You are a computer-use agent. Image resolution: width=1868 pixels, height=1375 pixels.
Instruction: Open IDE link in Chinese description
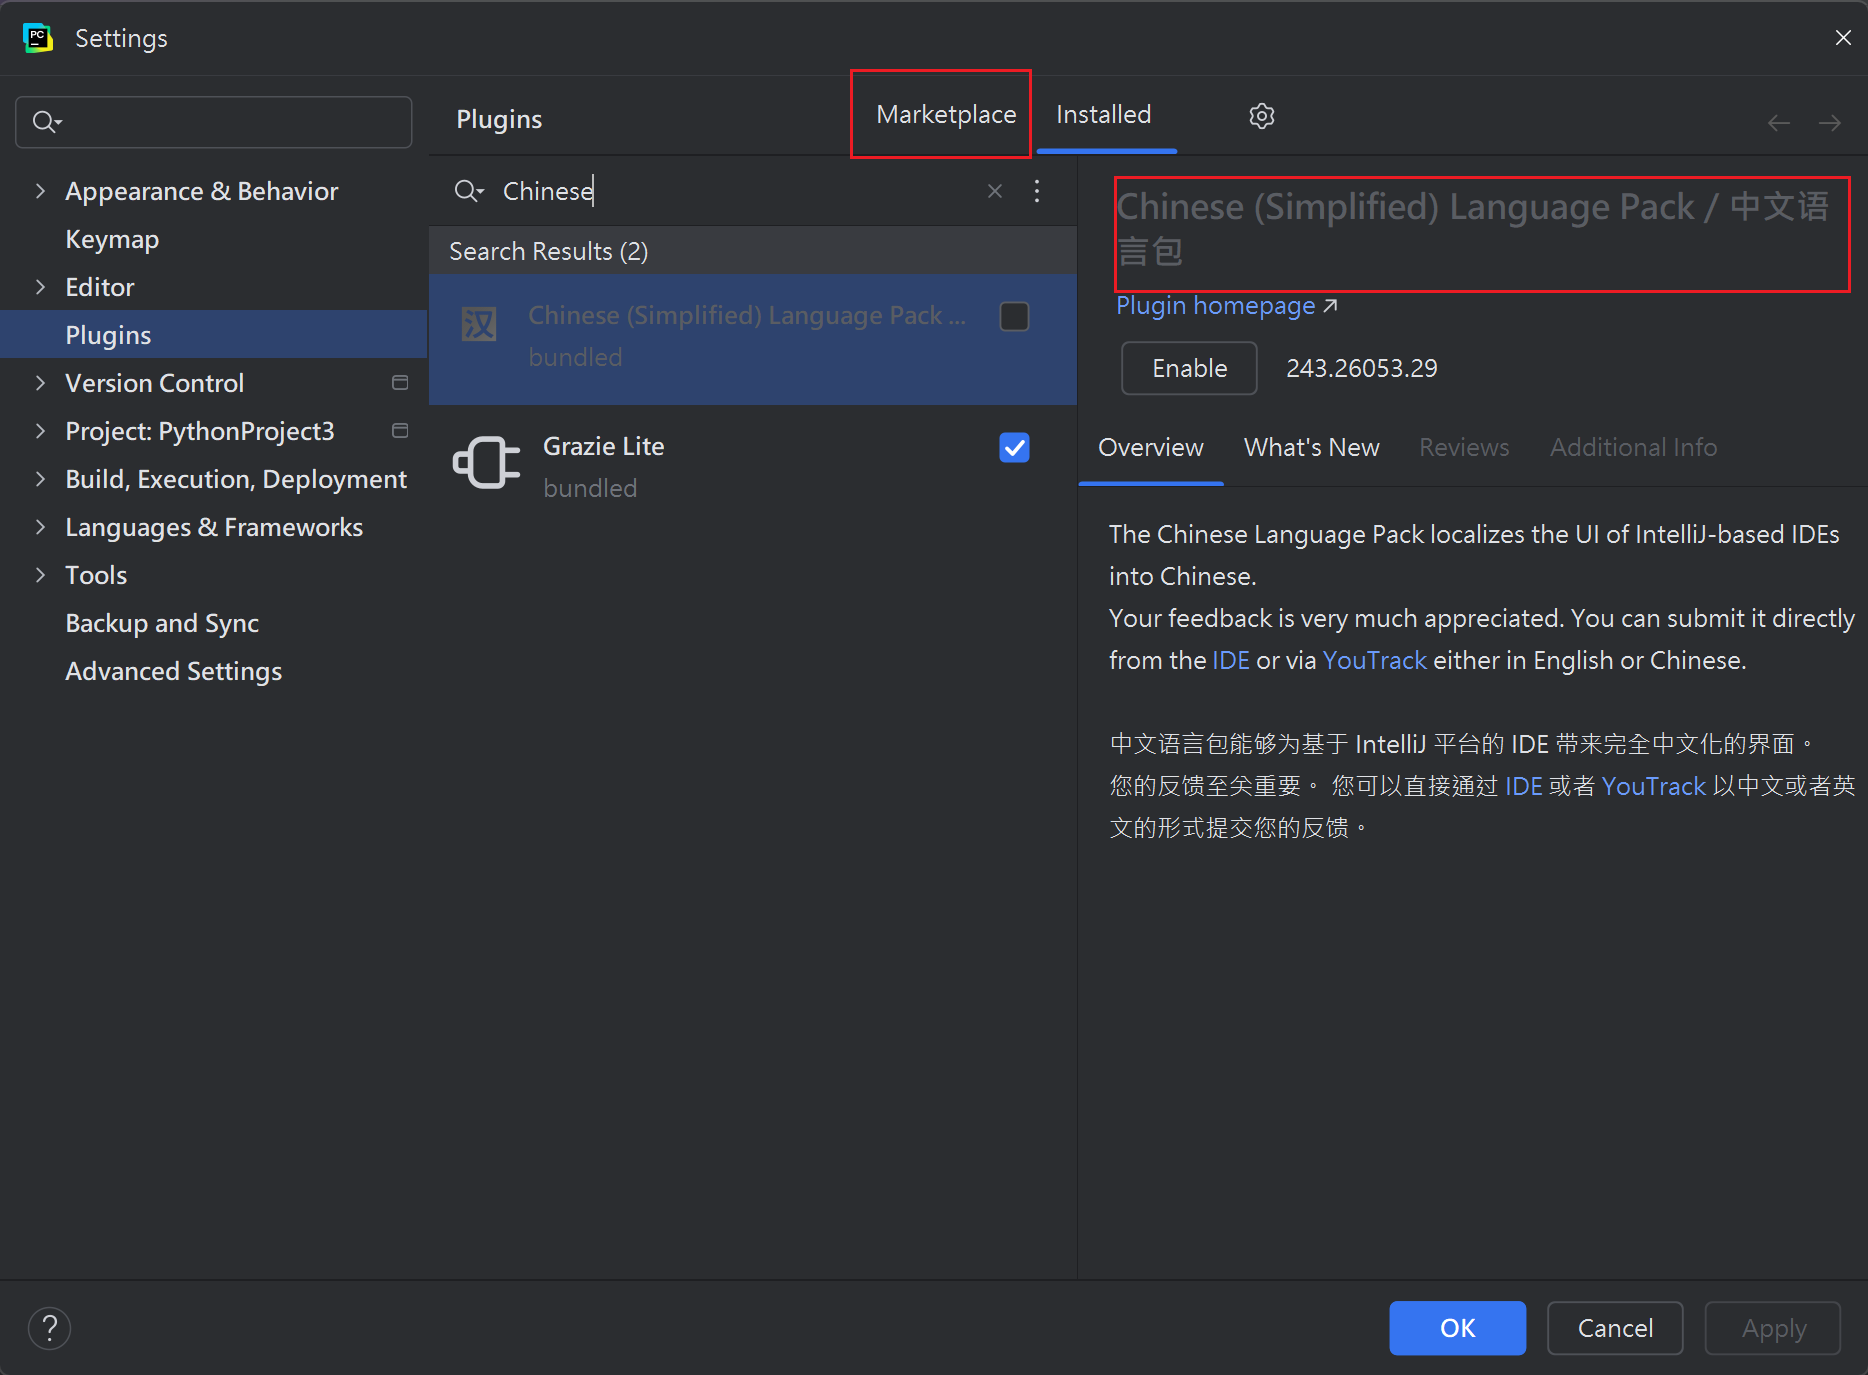point(1524,786)
